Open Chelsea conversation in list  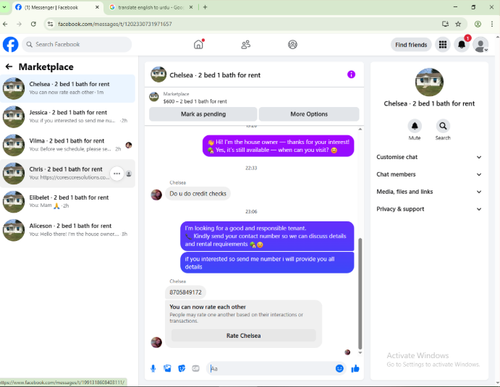tap(68, 88)
